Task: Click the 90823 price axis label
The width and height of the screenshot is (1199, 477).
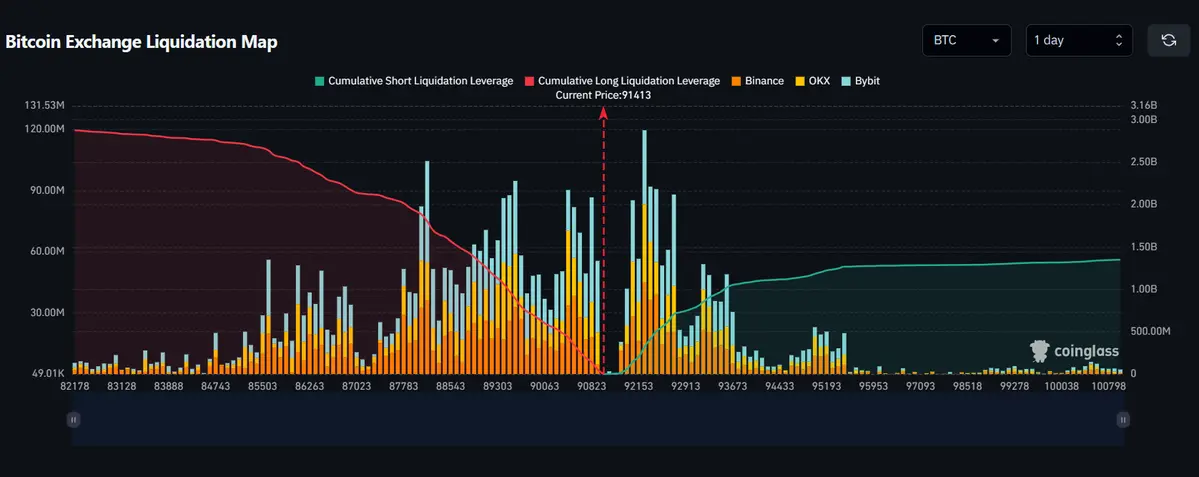Action: click(592, 387)
